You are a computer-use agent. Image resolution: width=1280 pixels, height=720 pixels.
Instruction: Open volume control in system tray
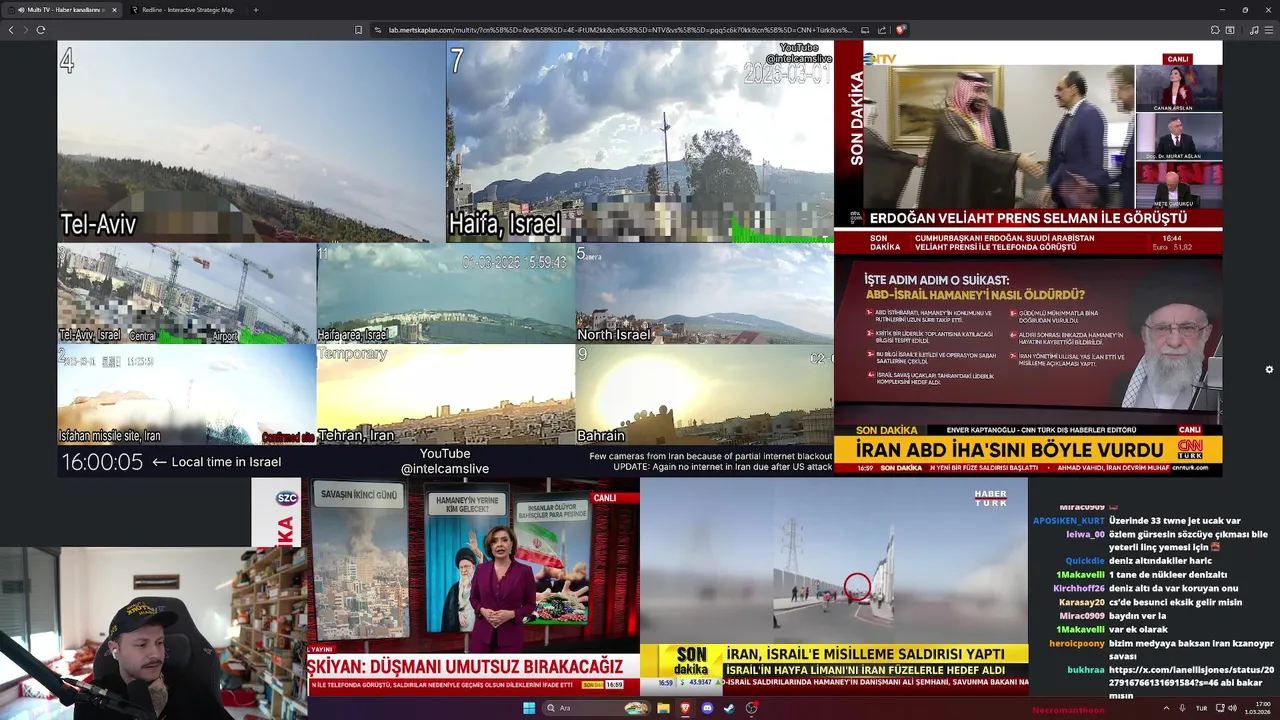click(1232, 708)
